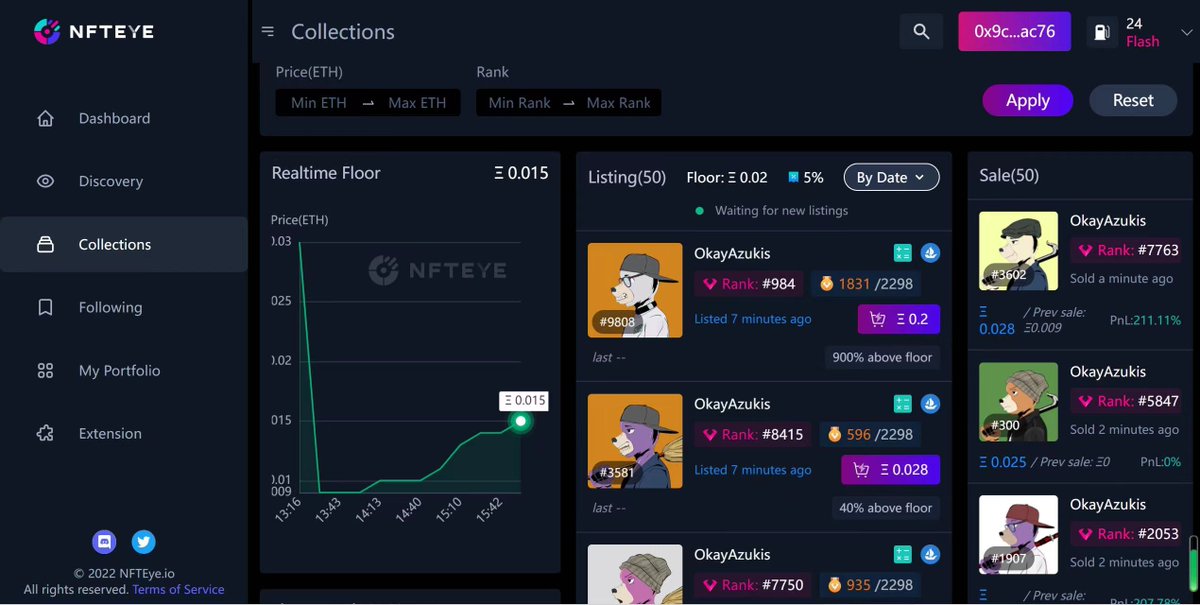Screen dimensions: 1200x605
Task: Click the 5% royalty icon in Listing header
Action: click(794, 177)
